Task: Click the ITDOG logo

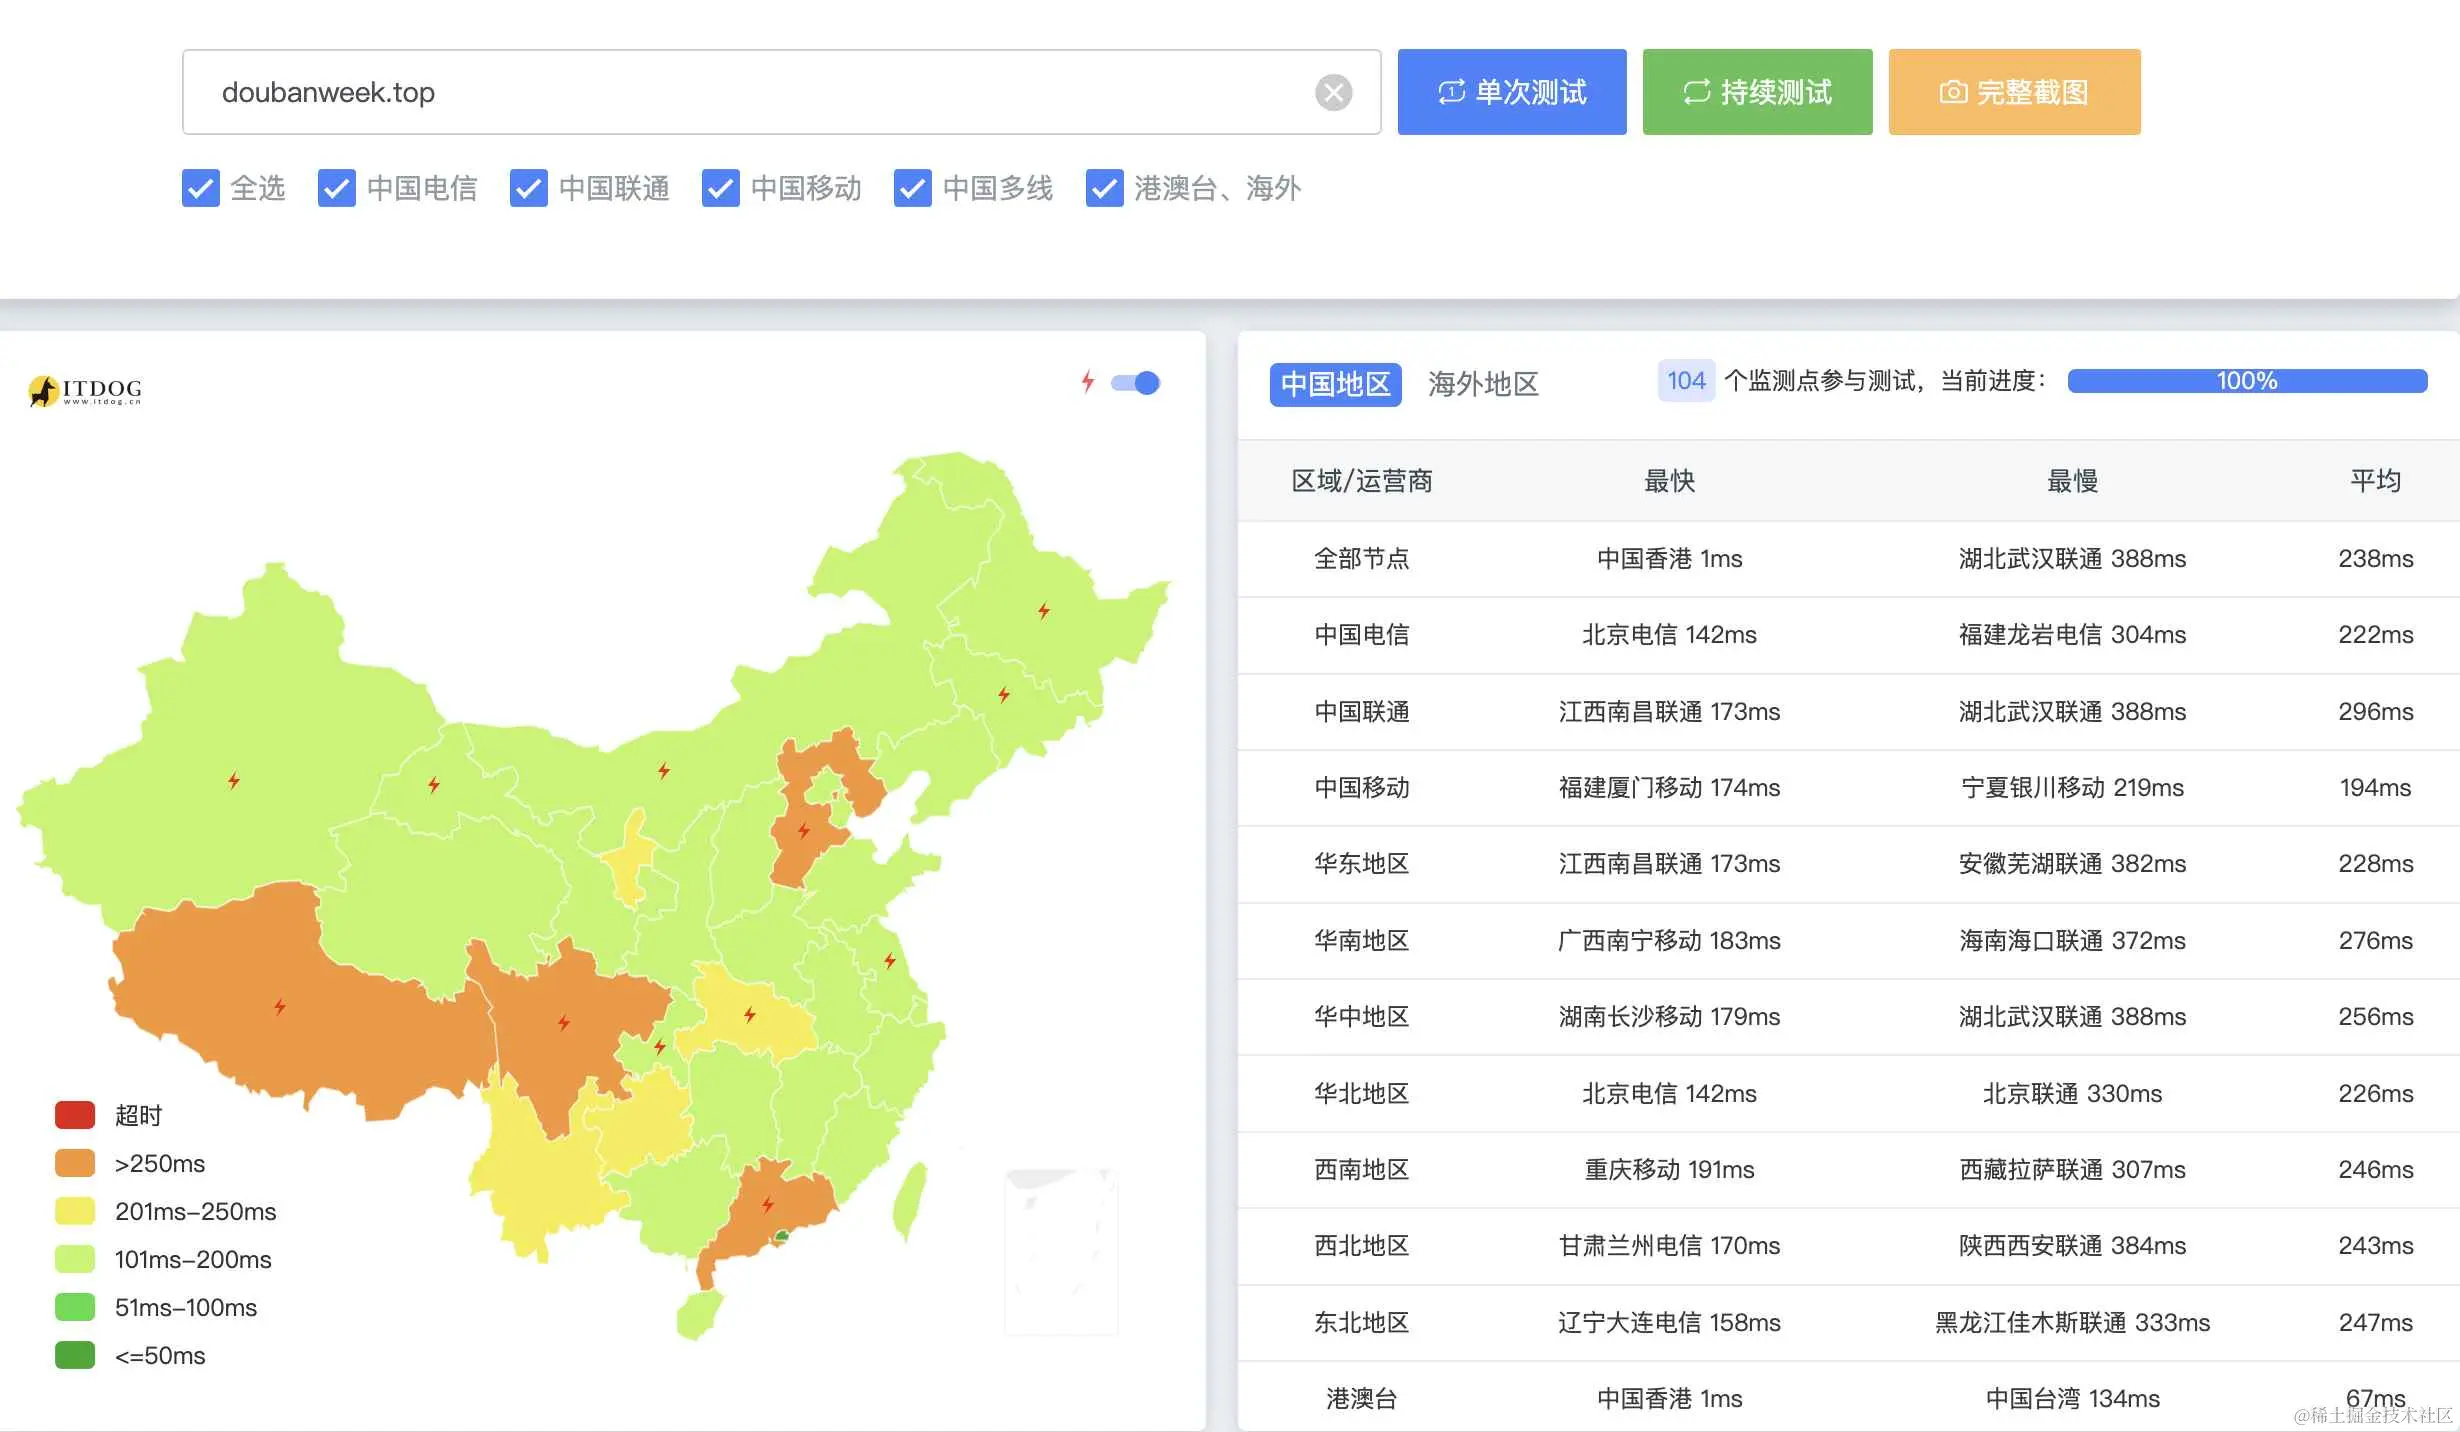Action: click(85, 390)
